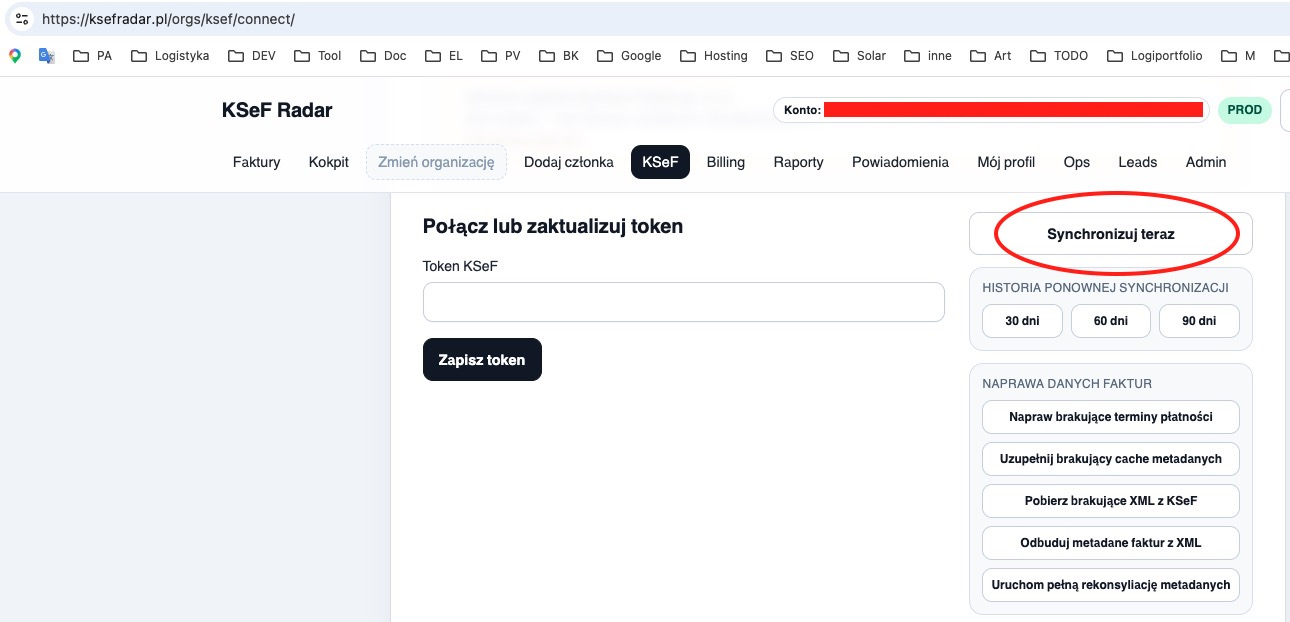Screen dimensions: 1290x622
Task: Click Uzupełnij brakujący cache metadanych
Action: [1110, 458]
